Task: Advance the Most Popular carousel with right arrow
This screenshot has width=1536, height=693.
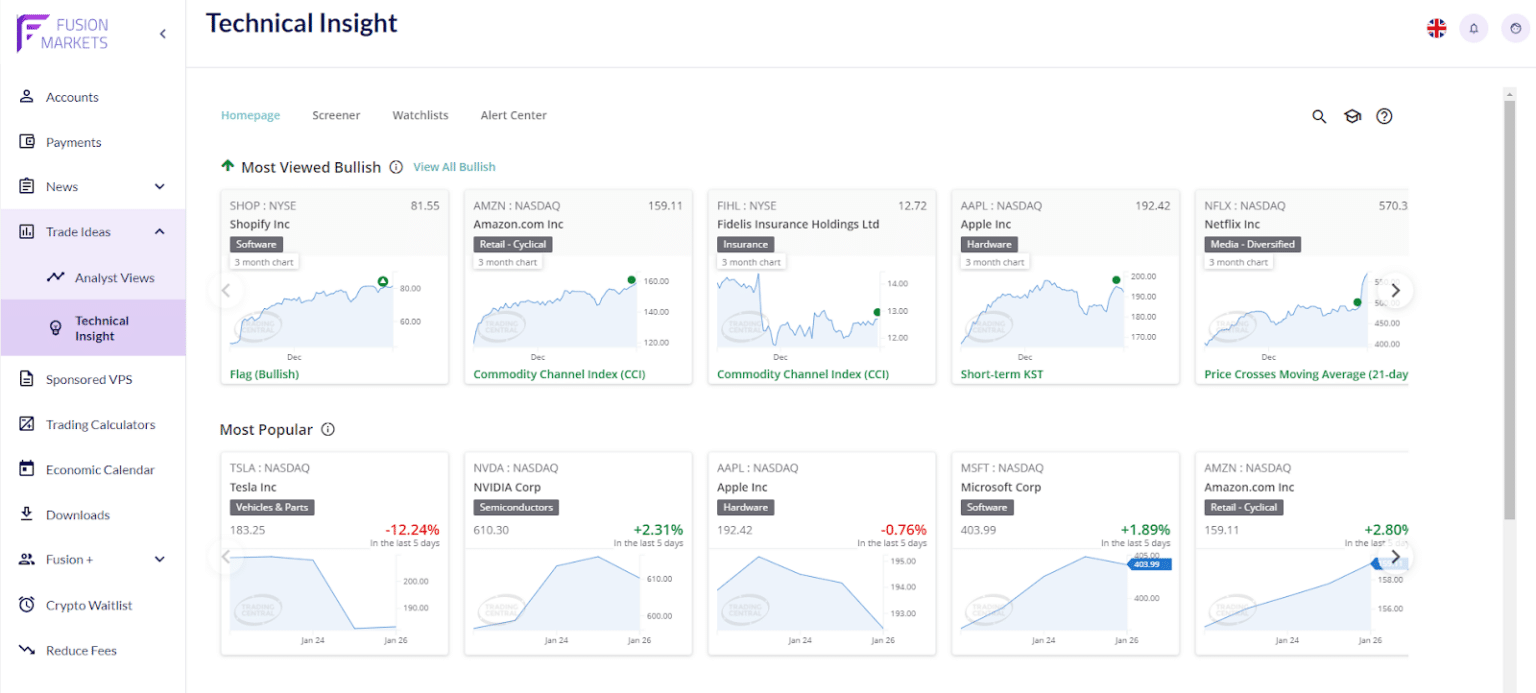Action: 1395,556
